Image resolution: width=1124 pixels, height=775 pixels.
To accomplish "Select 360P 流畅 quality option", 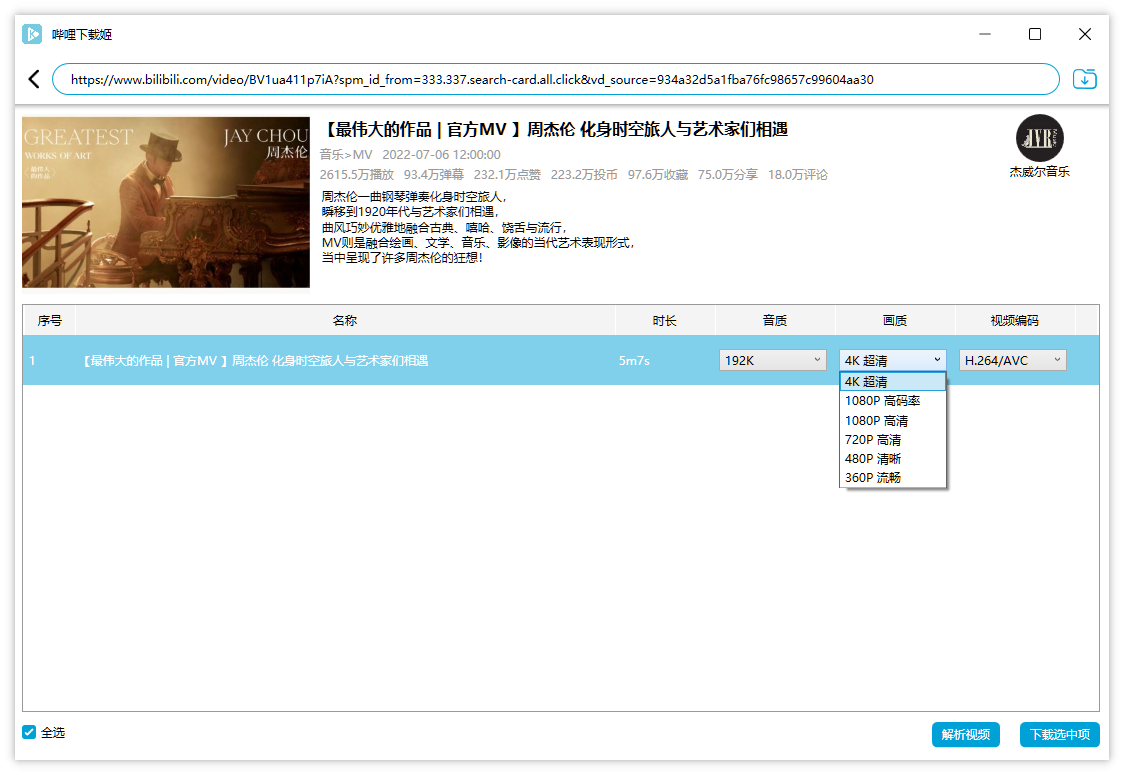I will point(892,477).
